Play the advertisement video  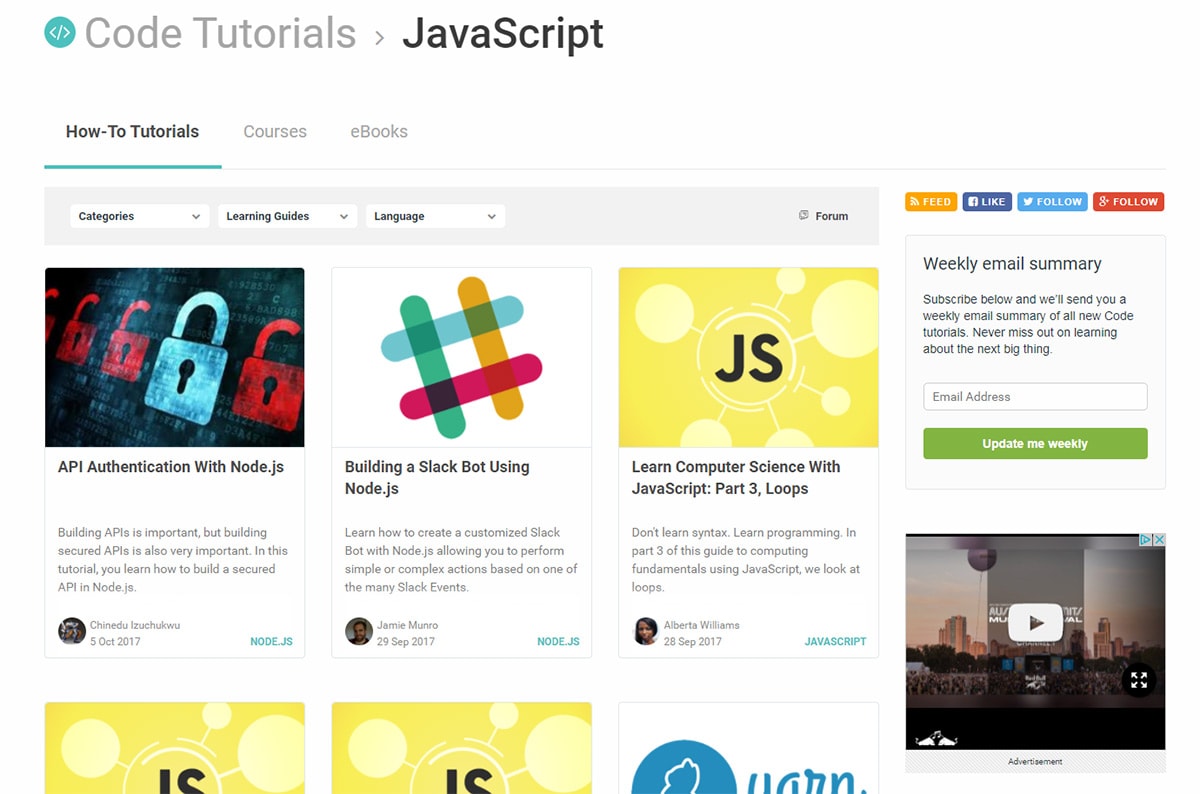[x=1035, y=622]
